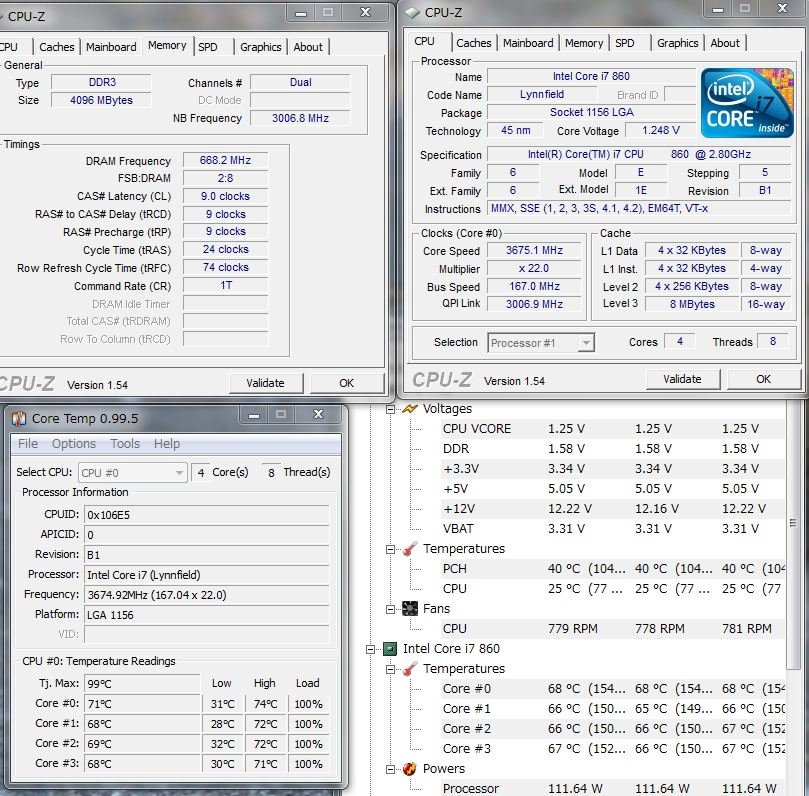Click the Platform LGA 1156 field
The image size is (809, 796).
tap(206, 615)
